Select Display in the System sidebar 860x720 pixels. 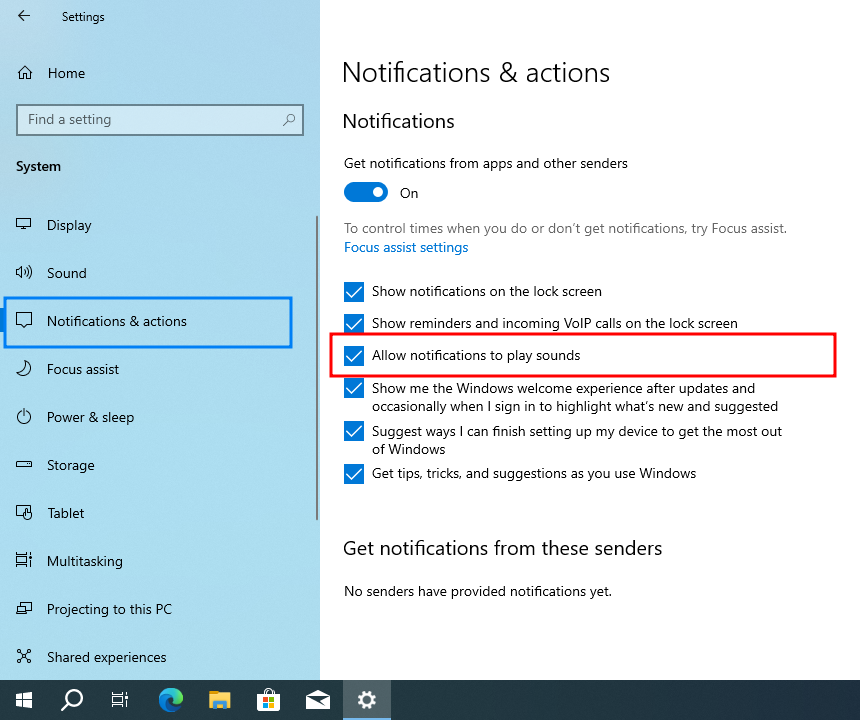69,225
